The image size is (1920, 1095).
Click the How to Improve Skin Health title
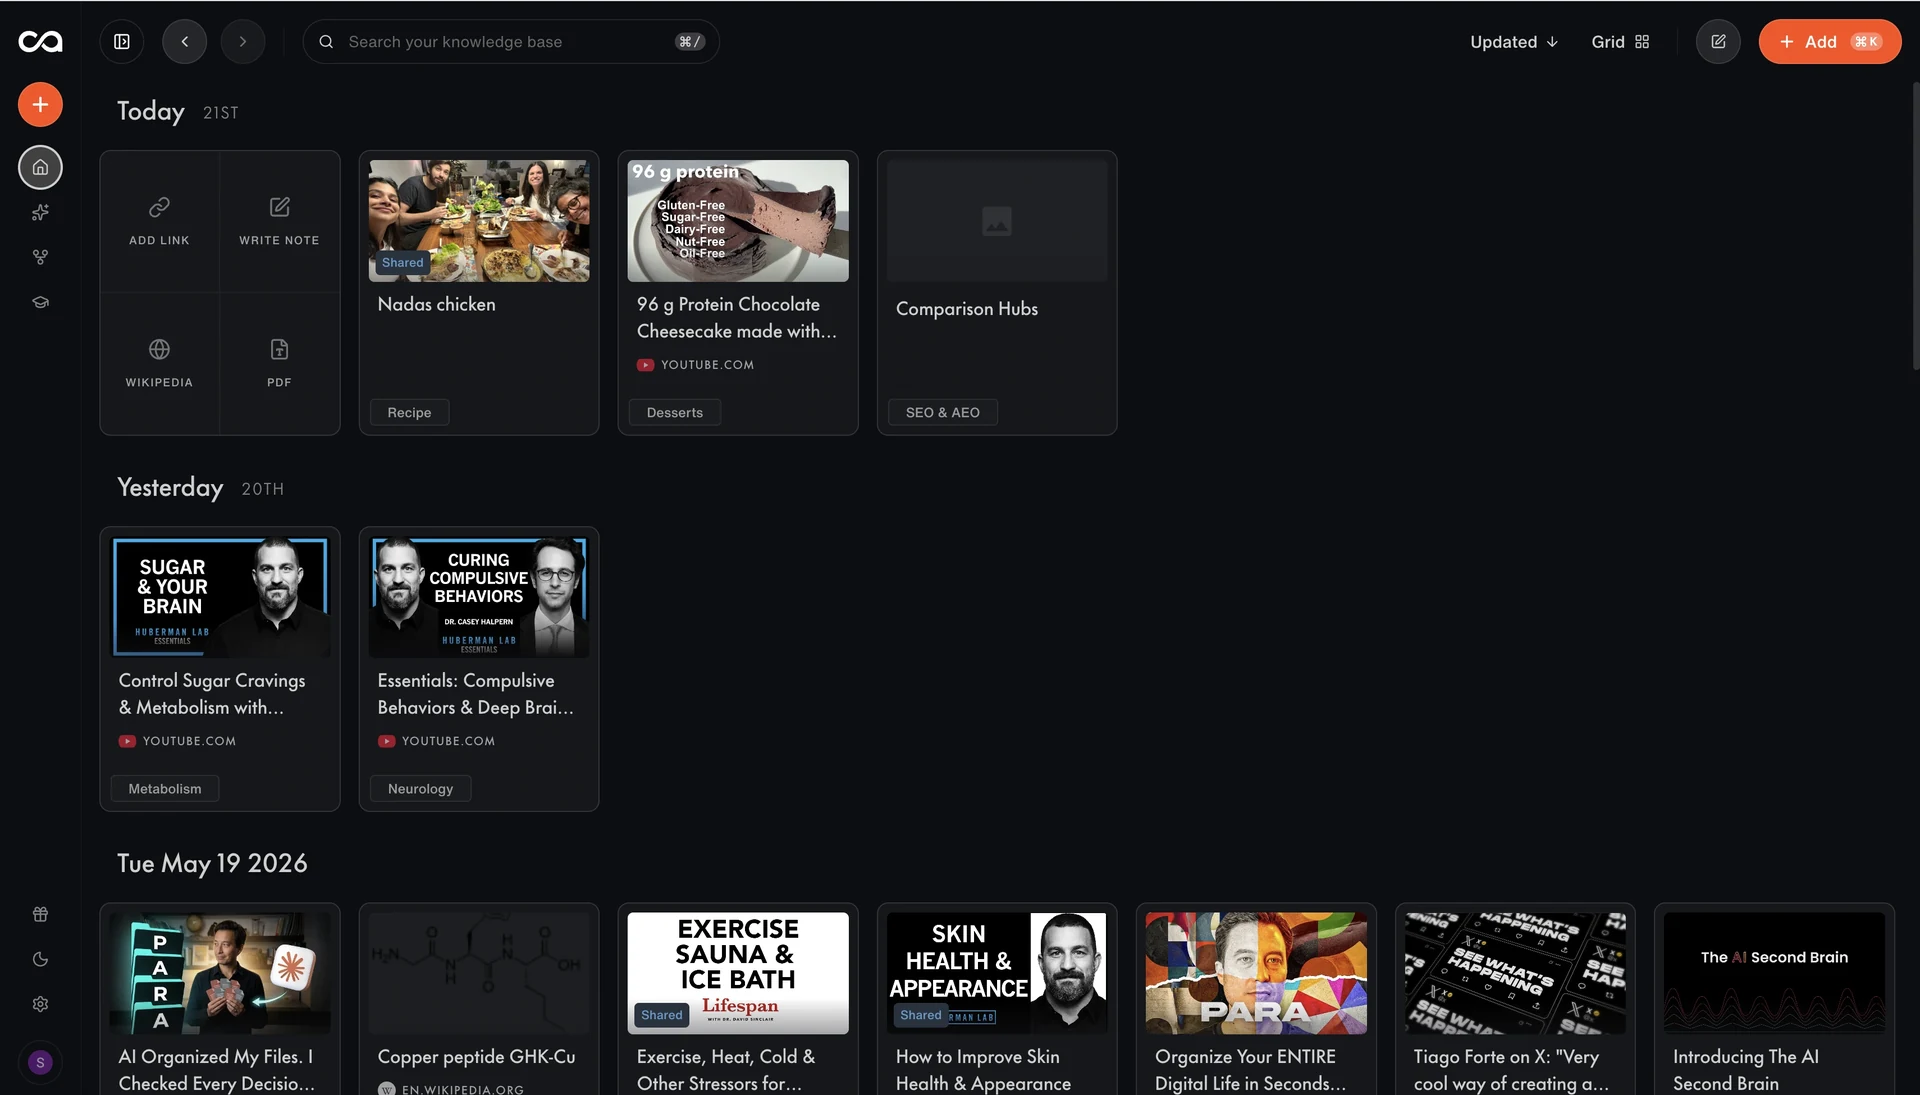point(983,1070)
